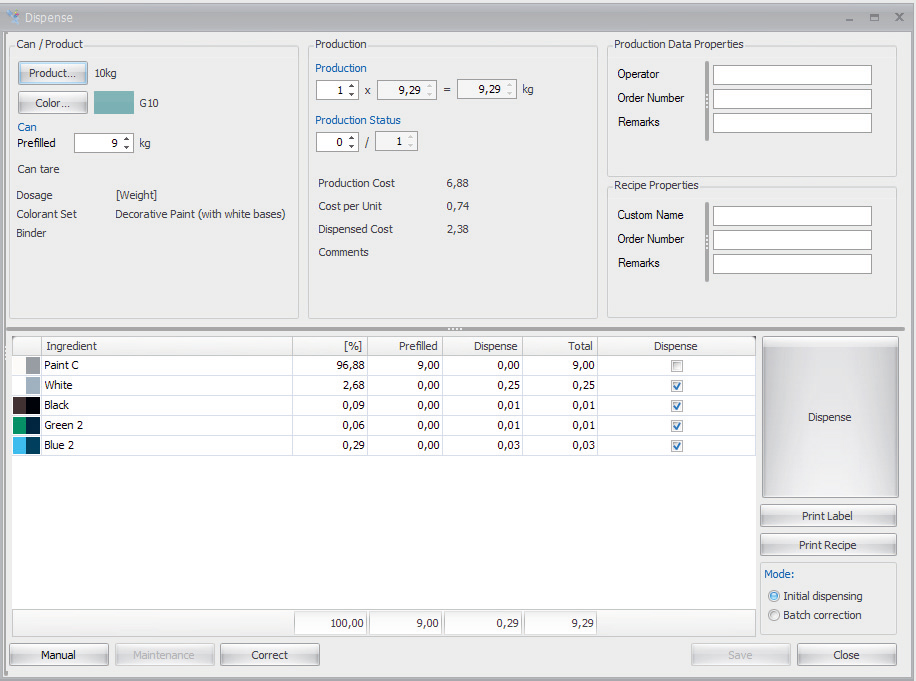The height and width of the screenshot is (681, 916).
Task: Focus Order Number field under Recipe Properties
Action: click(792, 239)
